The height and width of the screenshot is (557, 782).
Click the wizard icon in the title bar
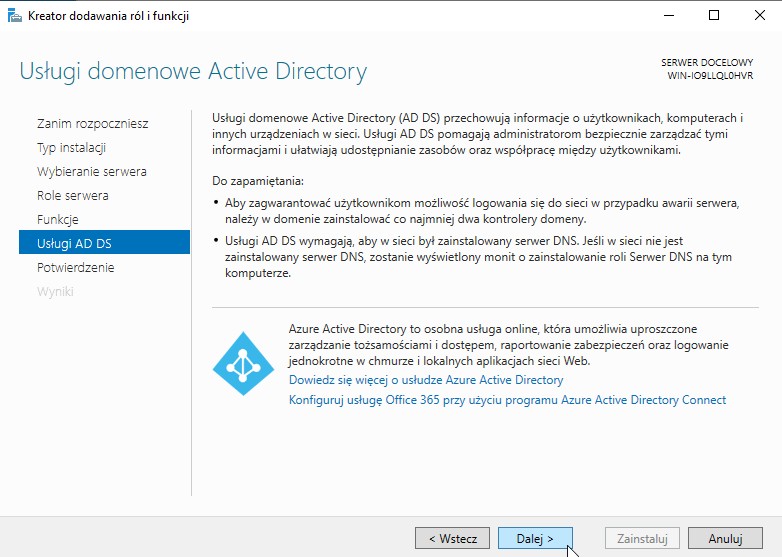point(15,15)
